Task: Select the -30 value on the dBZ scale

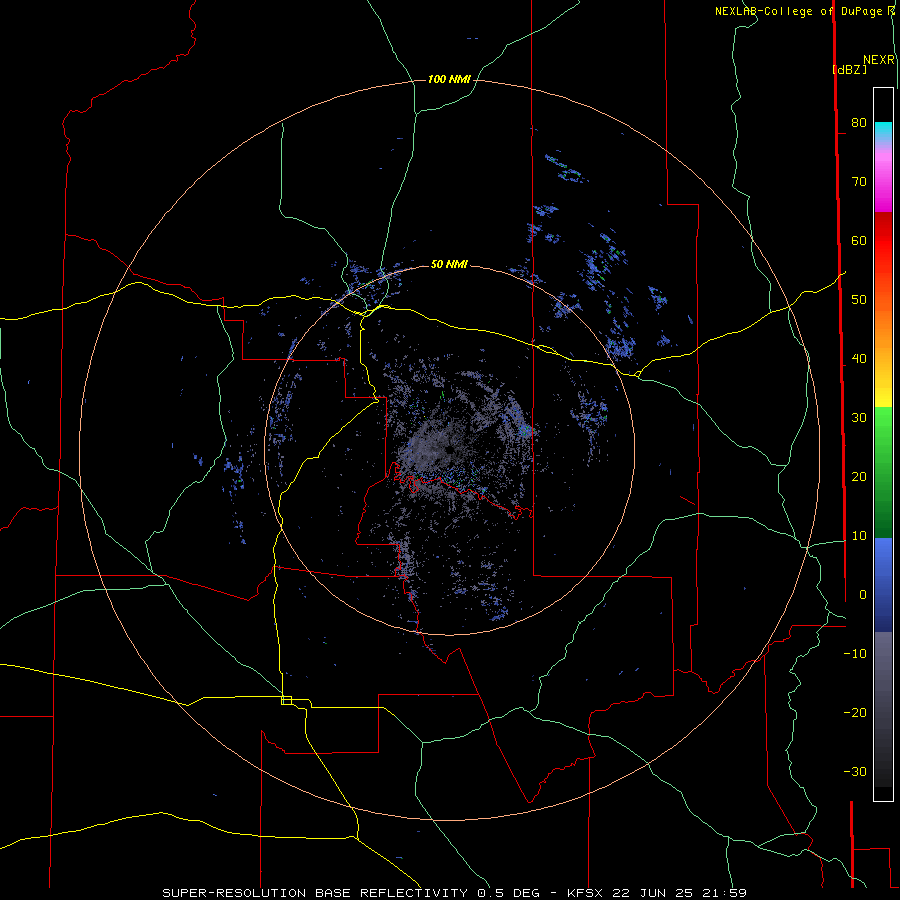Action: [855, 771]
